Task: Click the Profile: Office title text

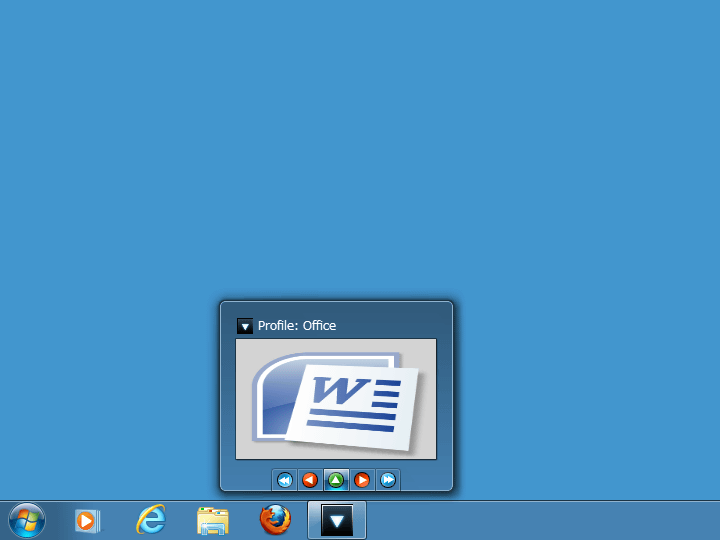Action: point(297,326)
